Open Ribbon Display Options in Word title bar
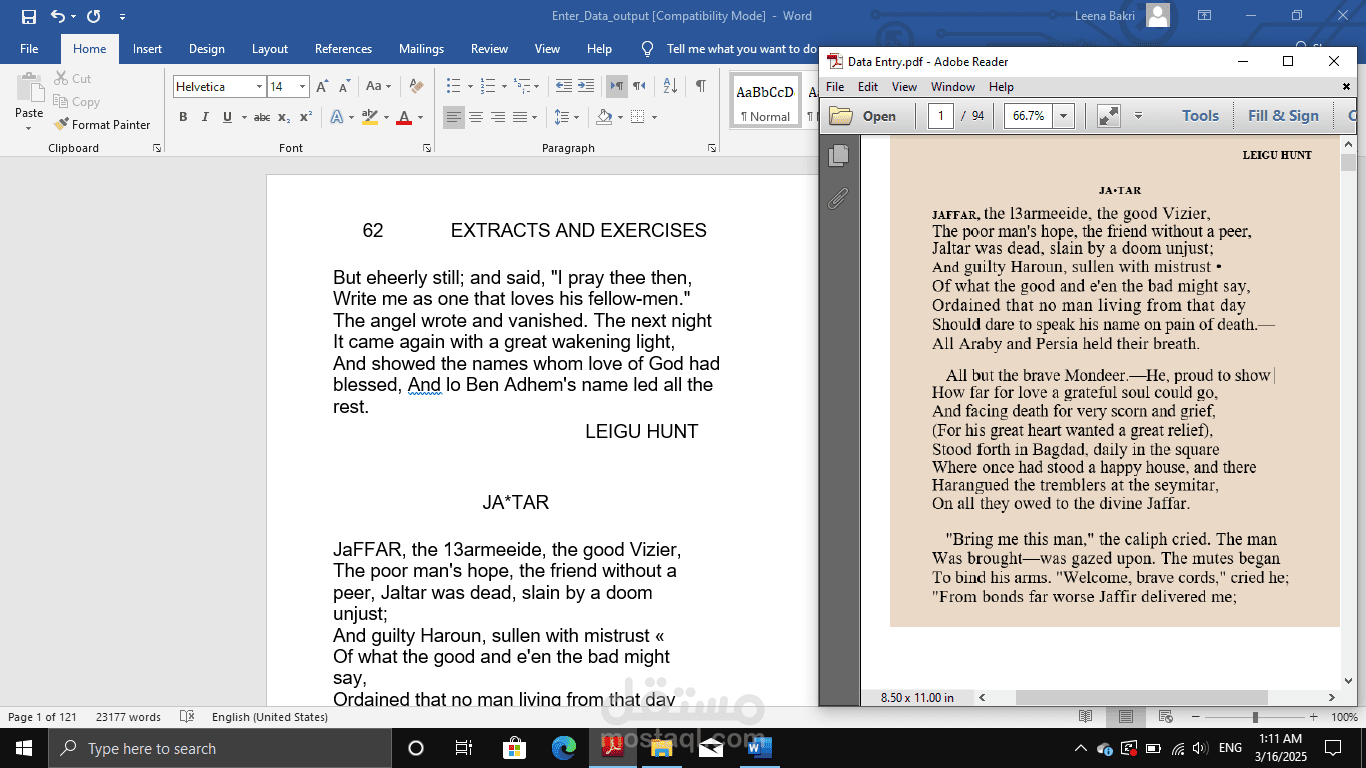This screenshot has width=1366, height=768. pyautogui.click(x=1204, y=16)
